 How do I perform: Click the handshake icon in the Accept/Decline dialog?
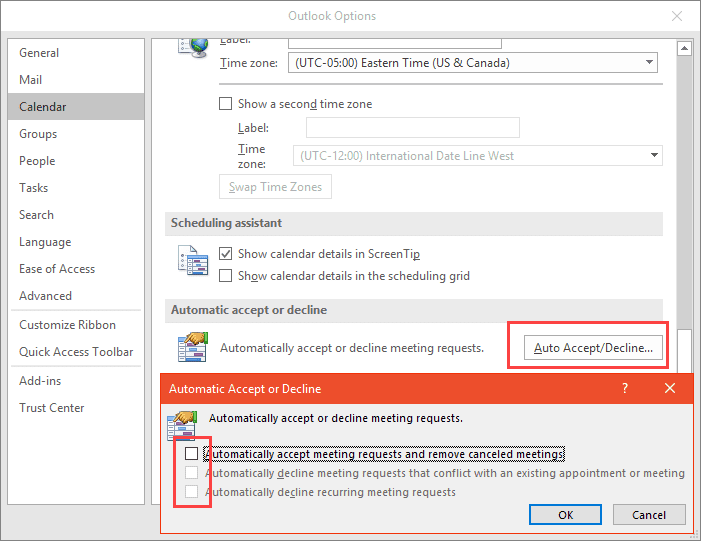pyautogui.click(x=181, y=424)
